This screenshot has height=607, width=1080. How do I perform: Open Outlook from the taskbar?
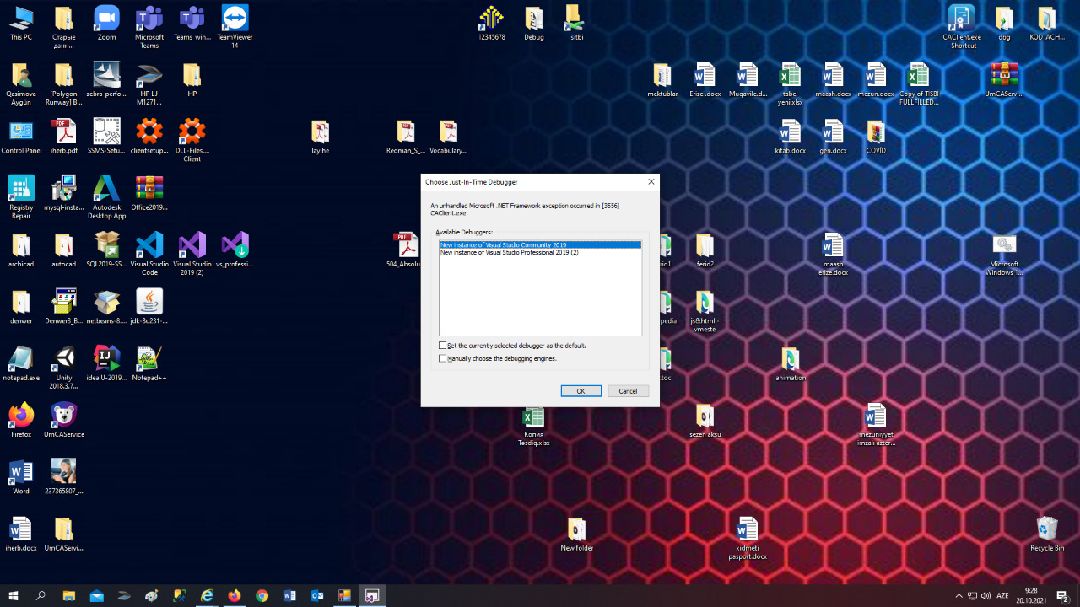[x=317, y=596]
